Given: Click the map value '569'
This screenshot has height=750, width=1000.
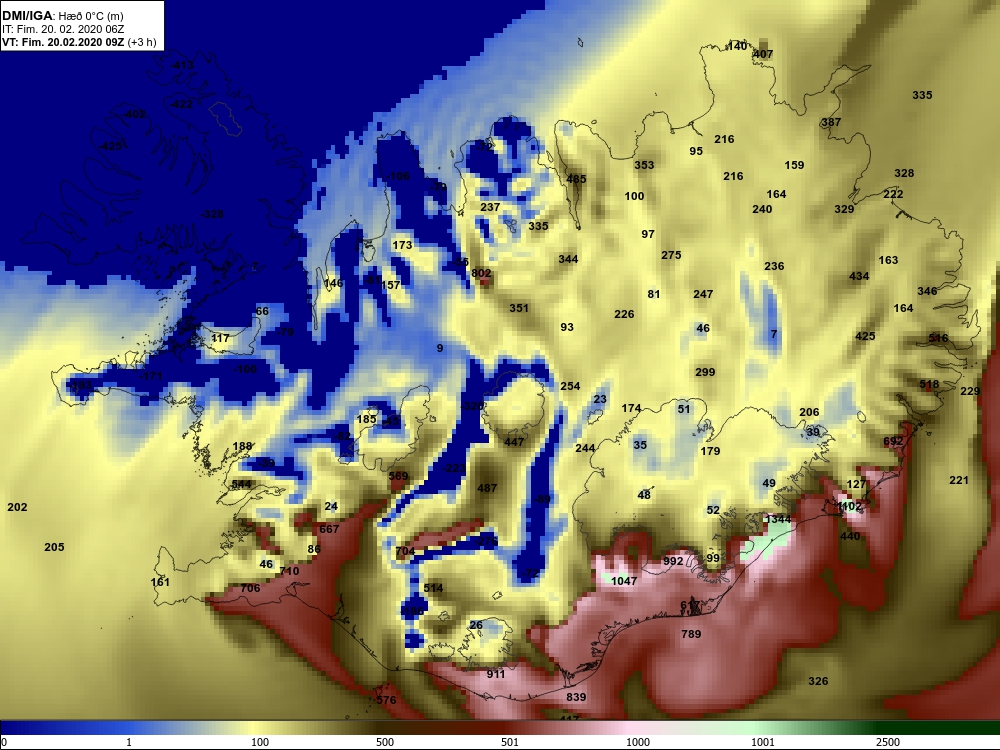Looking at the screenshot, I should coord(398,476).
